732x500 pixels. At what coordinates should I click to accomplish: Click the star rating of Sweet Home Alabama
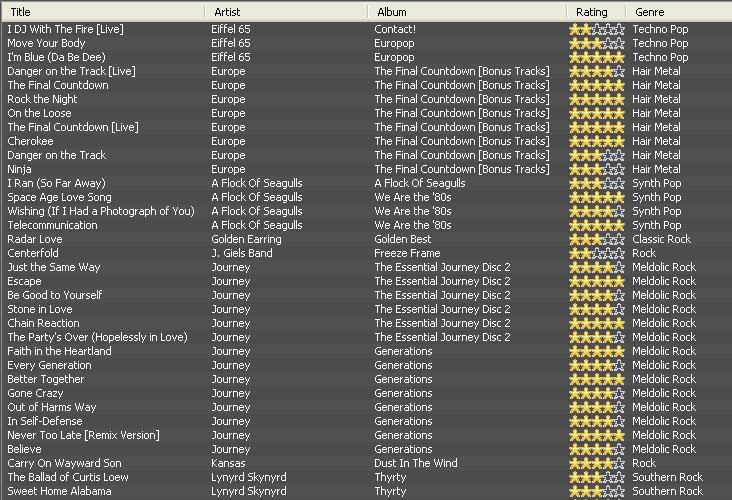(x=597, y=492)
